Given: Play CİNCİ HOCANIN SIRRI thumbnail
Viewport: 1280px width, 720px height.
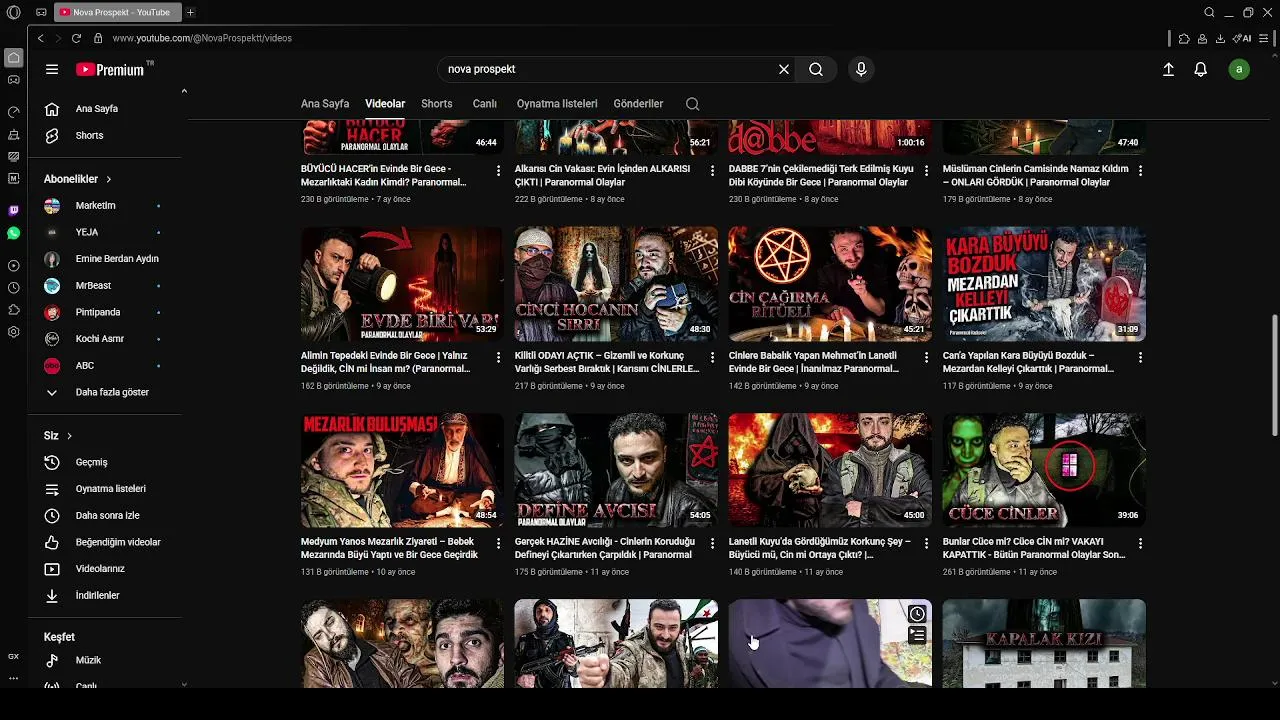Looking at the screenshot, I should pos(616,284).
